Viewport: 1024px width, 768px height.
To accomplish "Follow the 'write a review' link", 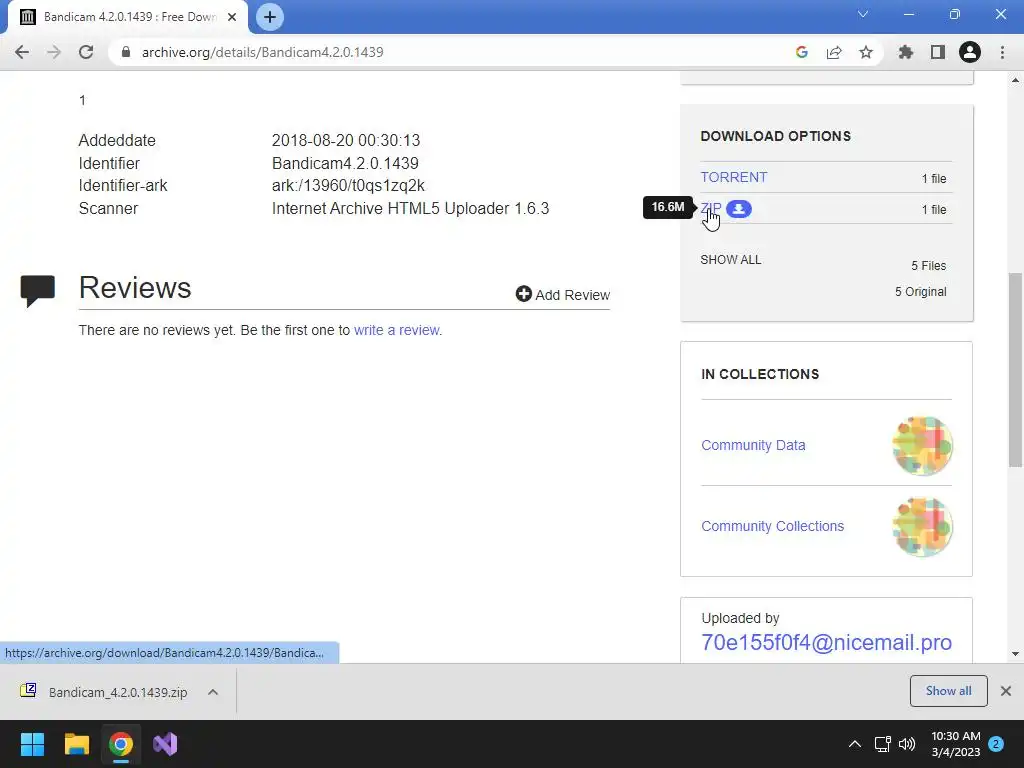I will [x=396, y=330].
